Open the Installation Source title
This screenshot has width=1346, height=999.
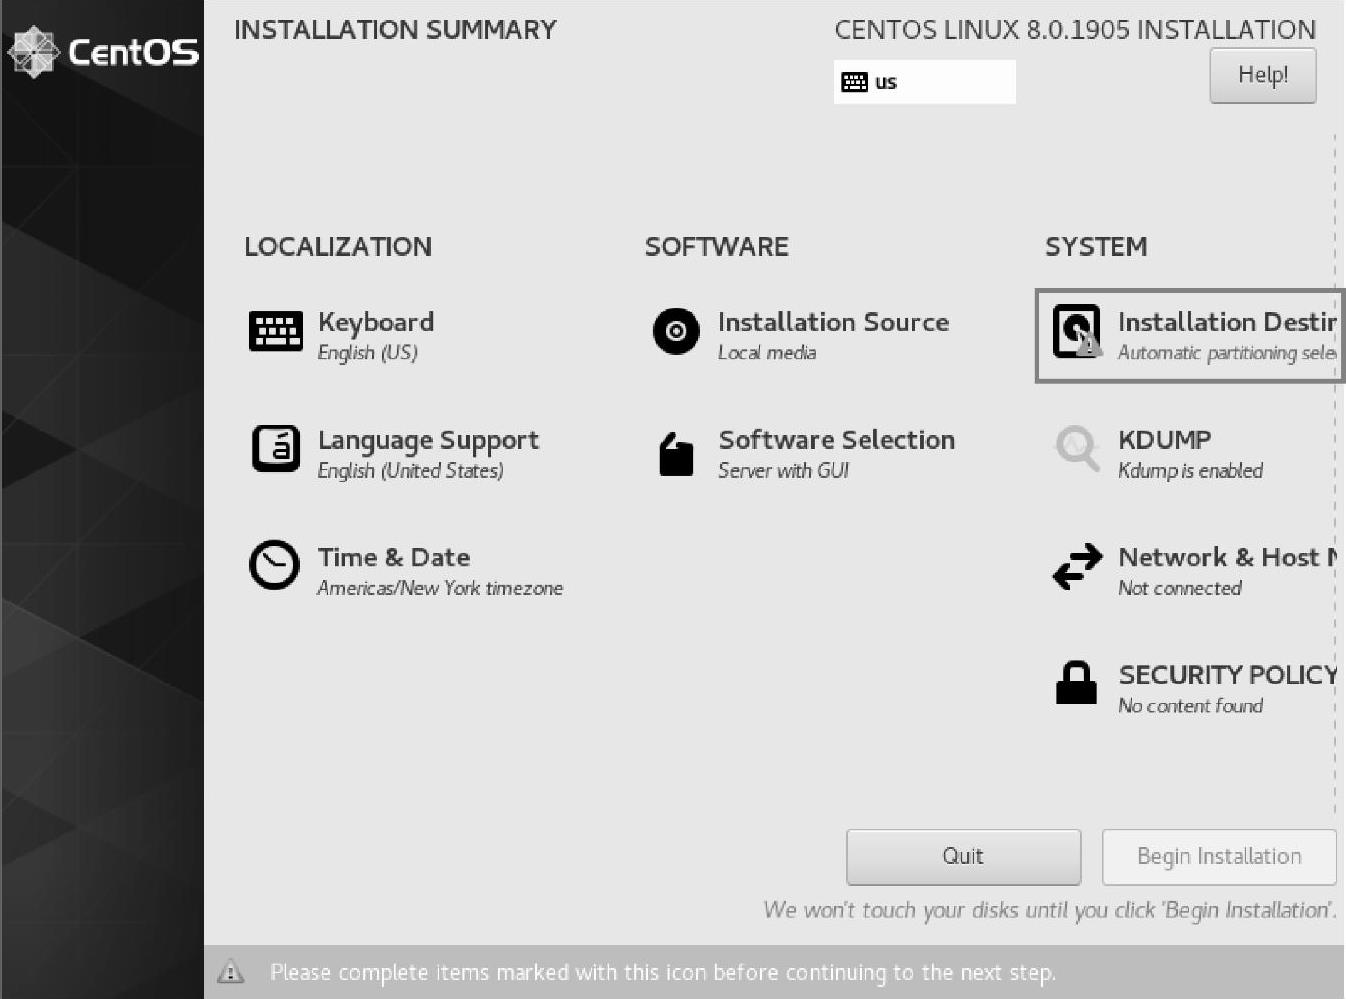tap(833, 322)
